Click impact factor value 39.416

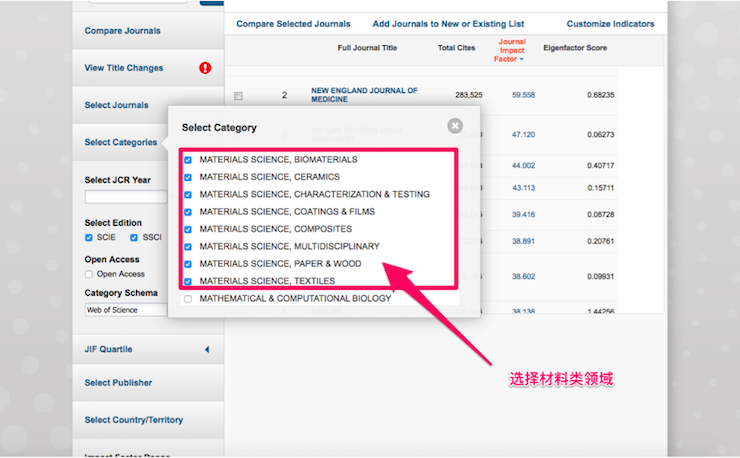click(523, 214)
